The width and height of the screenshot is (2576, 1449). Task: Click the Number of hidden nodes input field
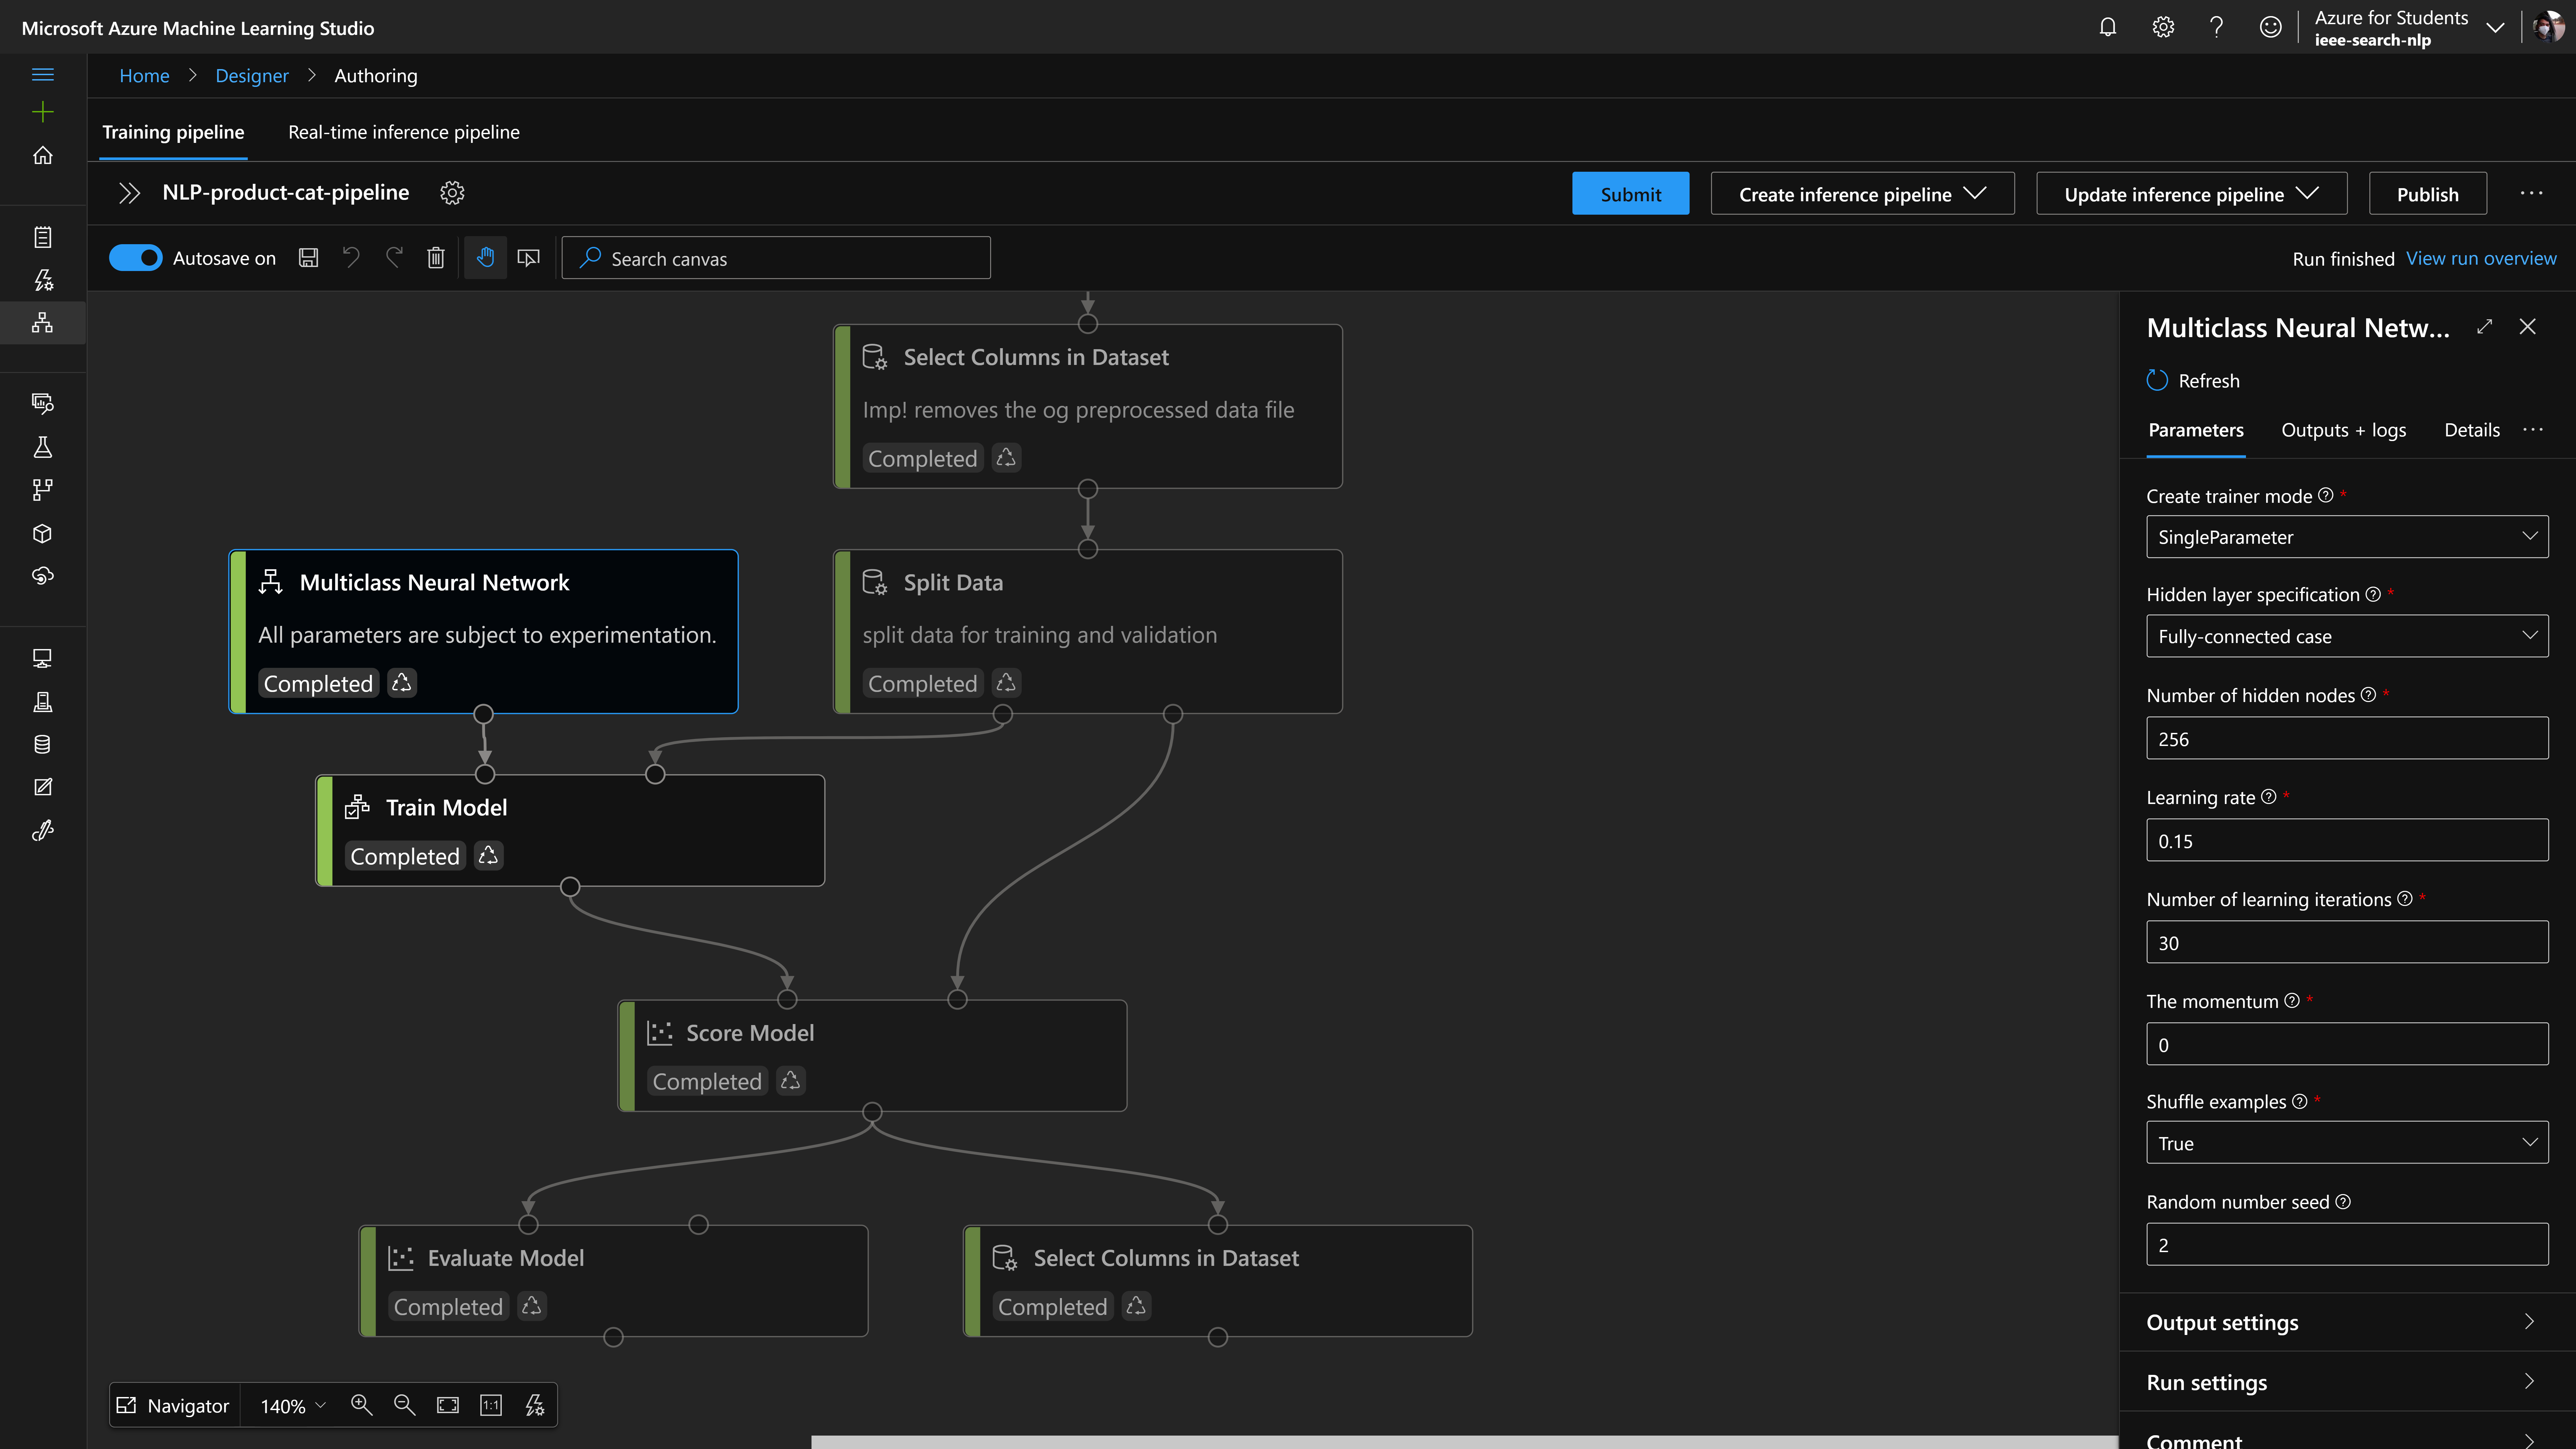(2346, 738)
